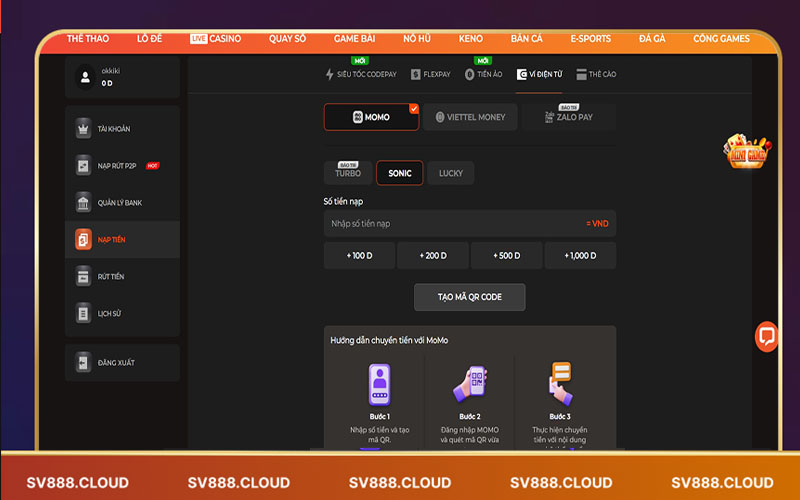Choose the Sonic channel
The width and height of the screenshot is (800, 500).
click(399, 173)
